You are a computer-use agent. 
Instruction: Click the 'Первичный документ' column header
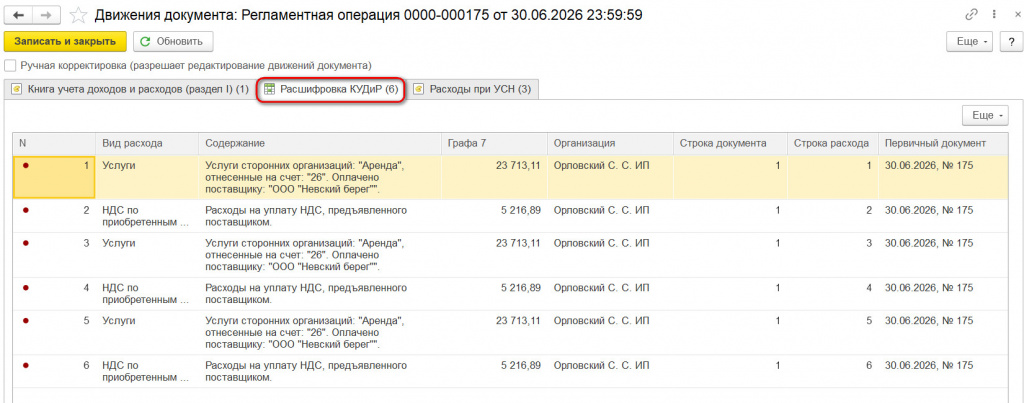coord(944,144)
